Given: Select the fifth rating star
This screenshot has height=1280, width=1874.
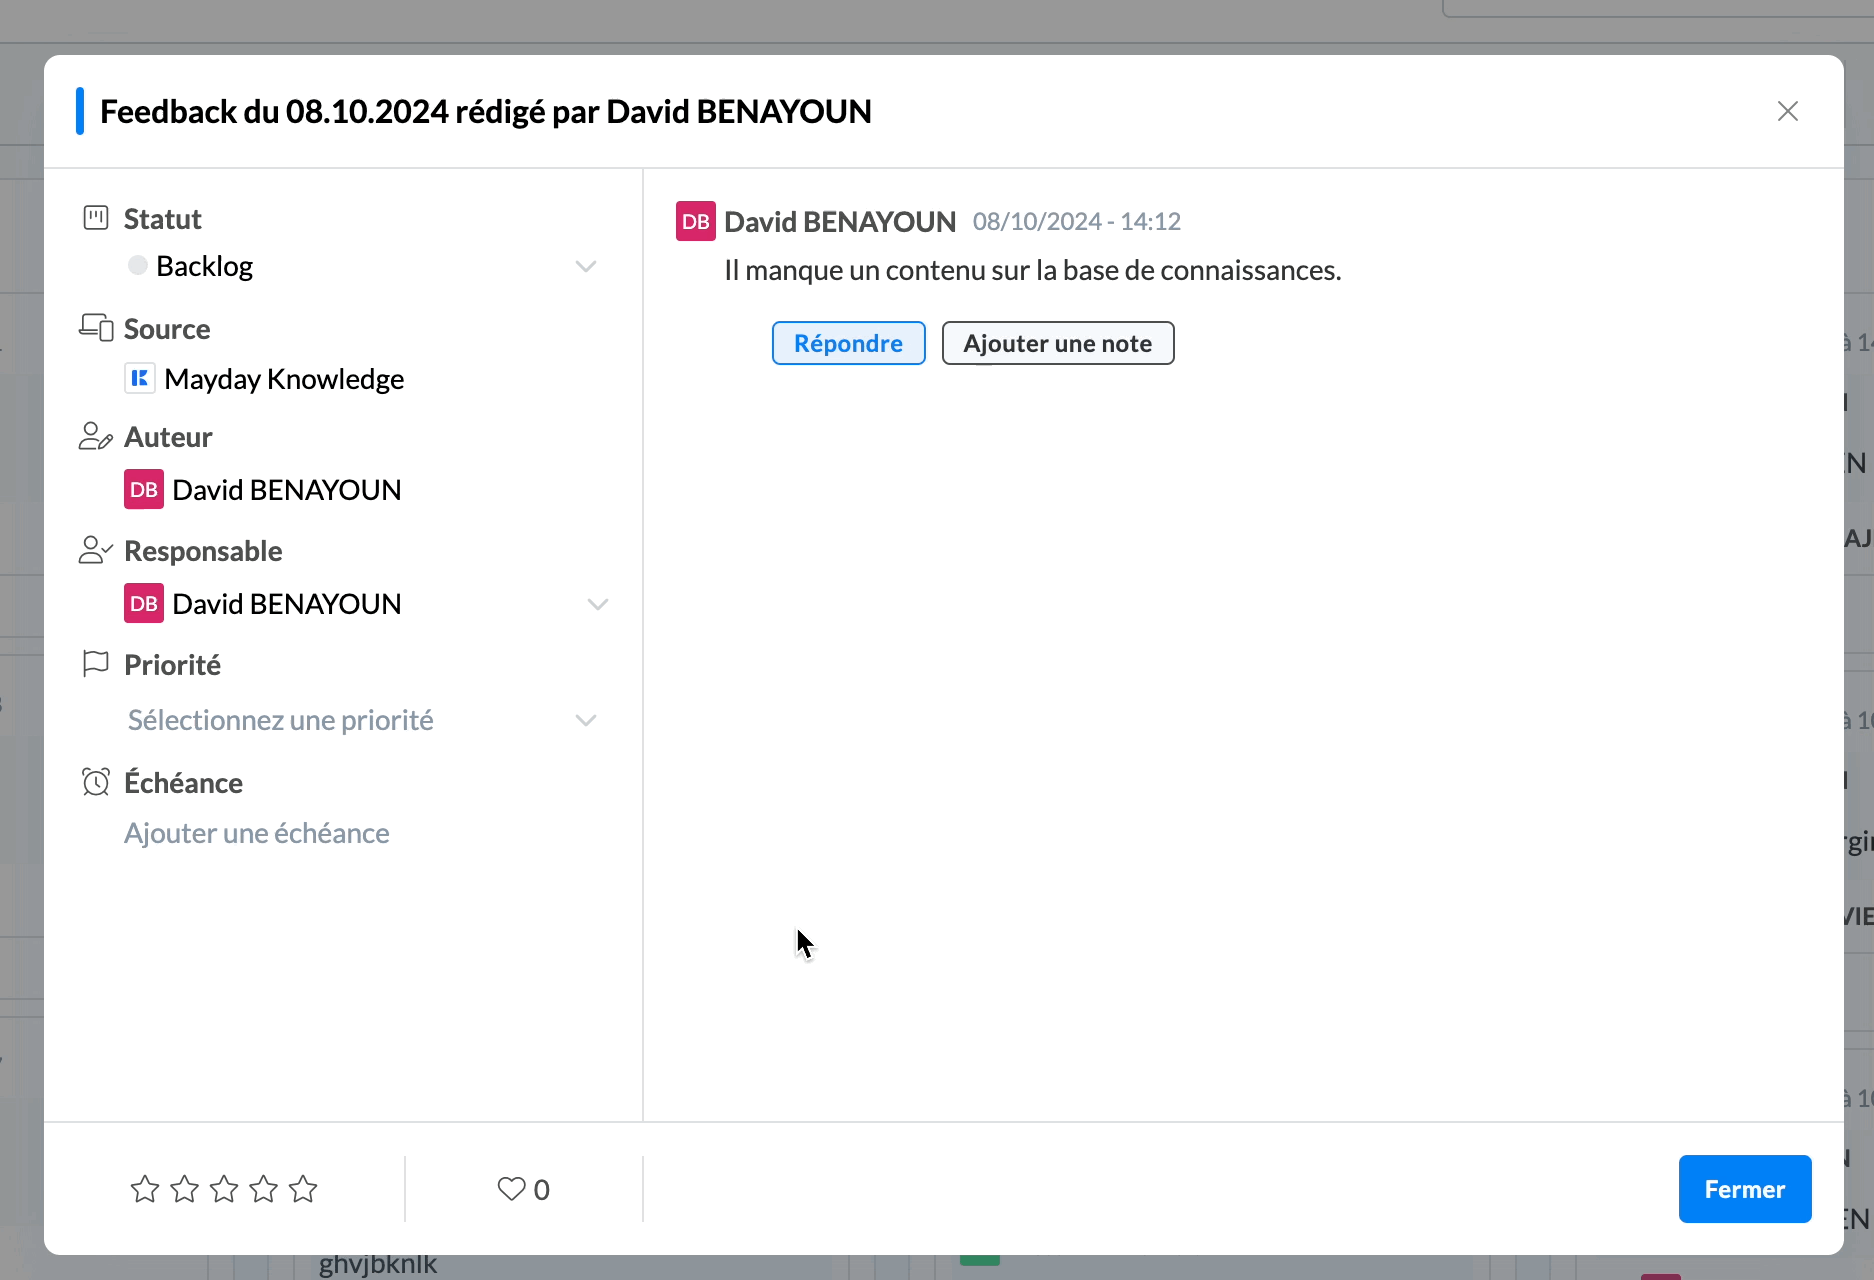Looking at the screenshot, I should point(303,1189).
